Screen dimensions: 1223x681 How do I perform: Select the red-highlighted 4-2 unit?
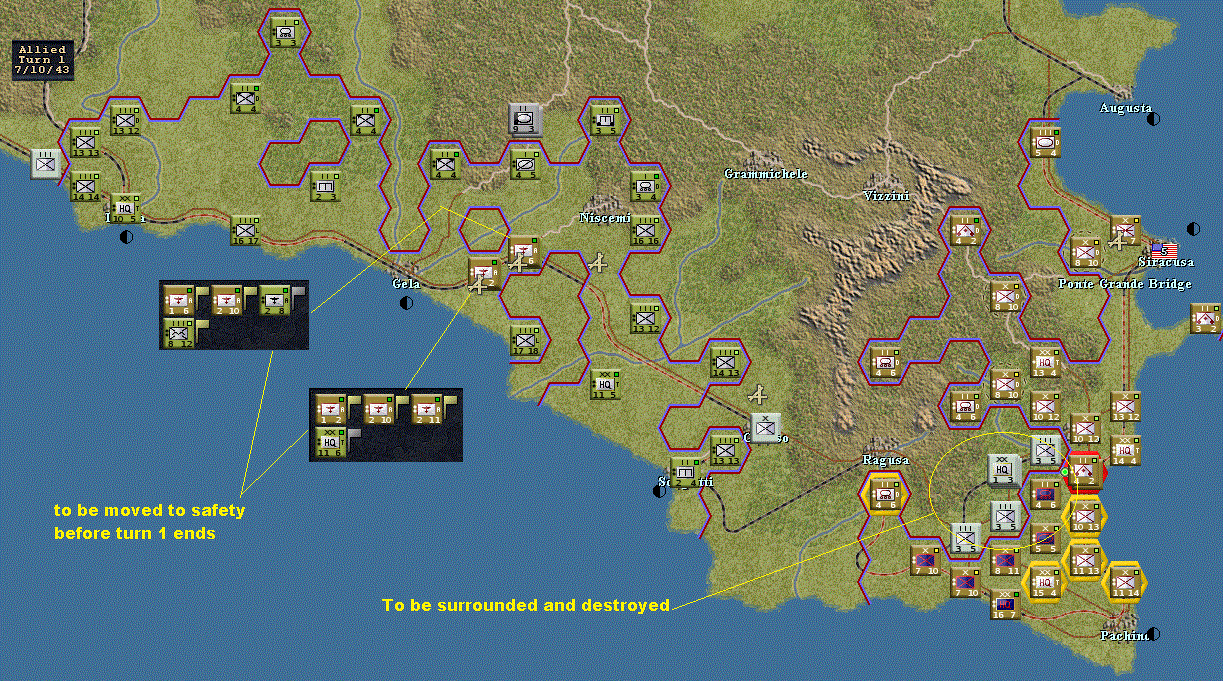point(1085,472)
